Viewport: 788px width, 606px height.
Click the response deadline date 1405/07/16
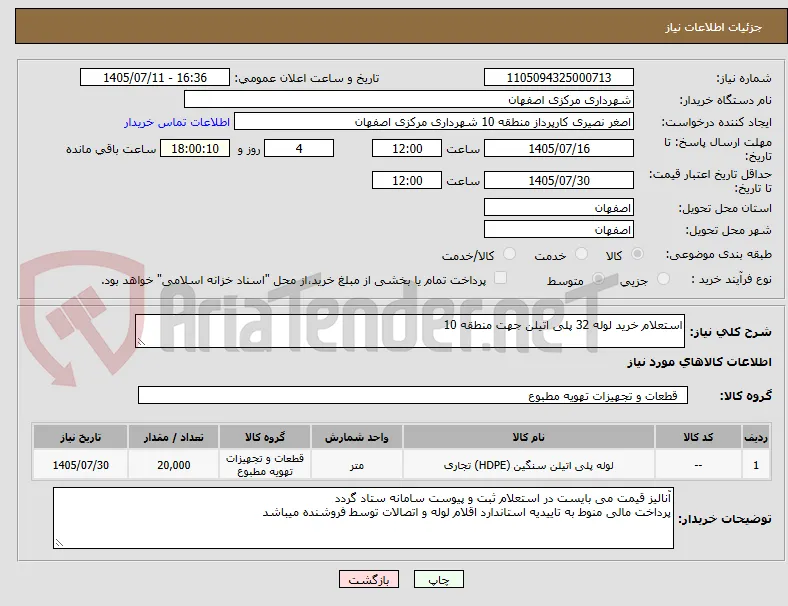pos(559,148)
